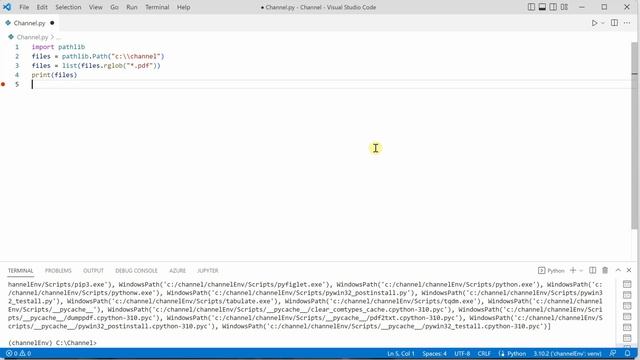Maximize panel with the up chevron
The image size is (640, 360).
tap(618, 270)
